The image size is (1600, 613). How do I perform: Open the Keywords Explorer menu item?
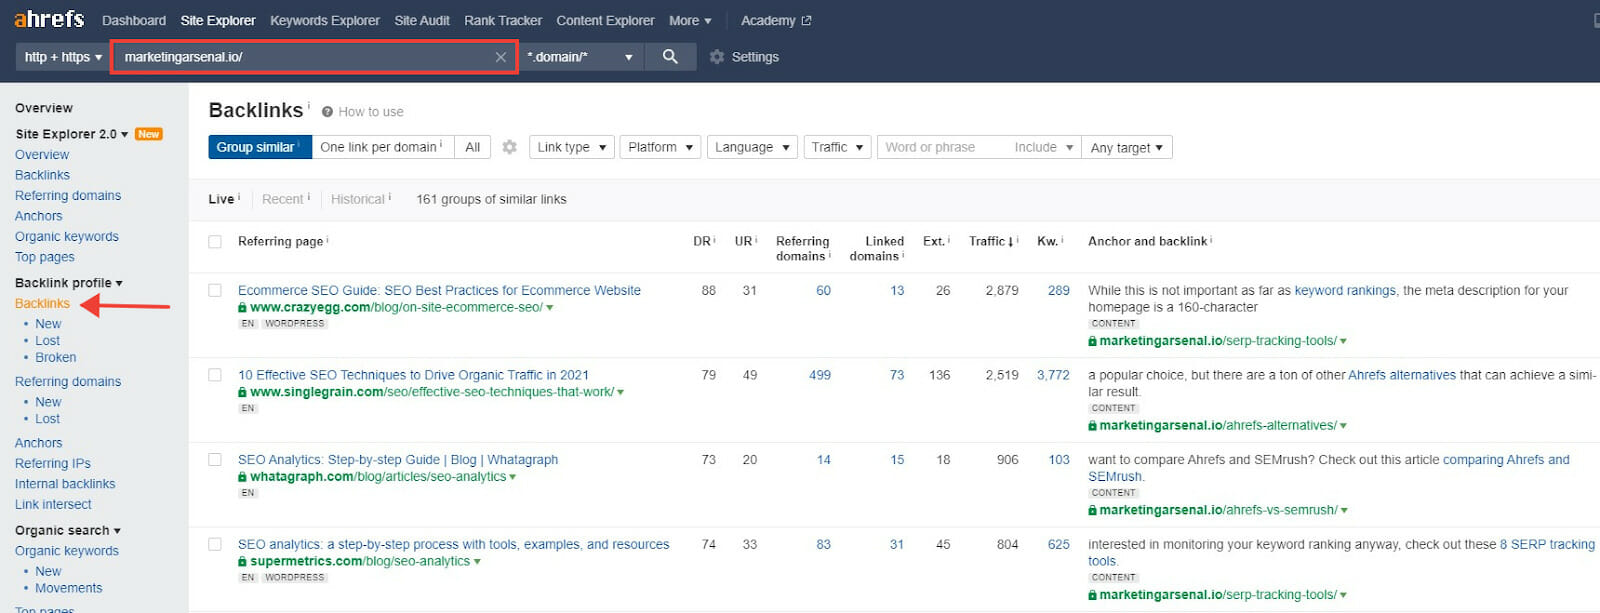click(x=325, y=20)
